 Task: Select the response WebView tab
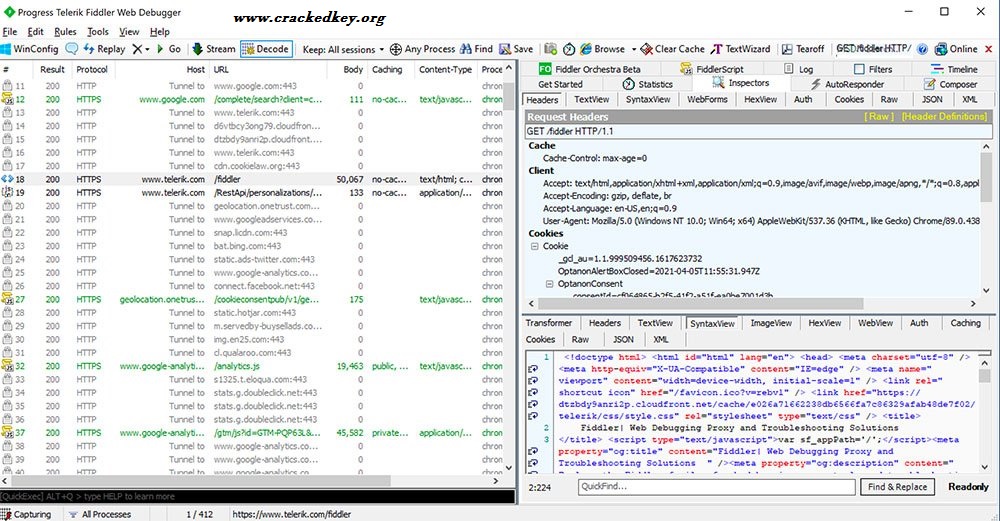875,323
